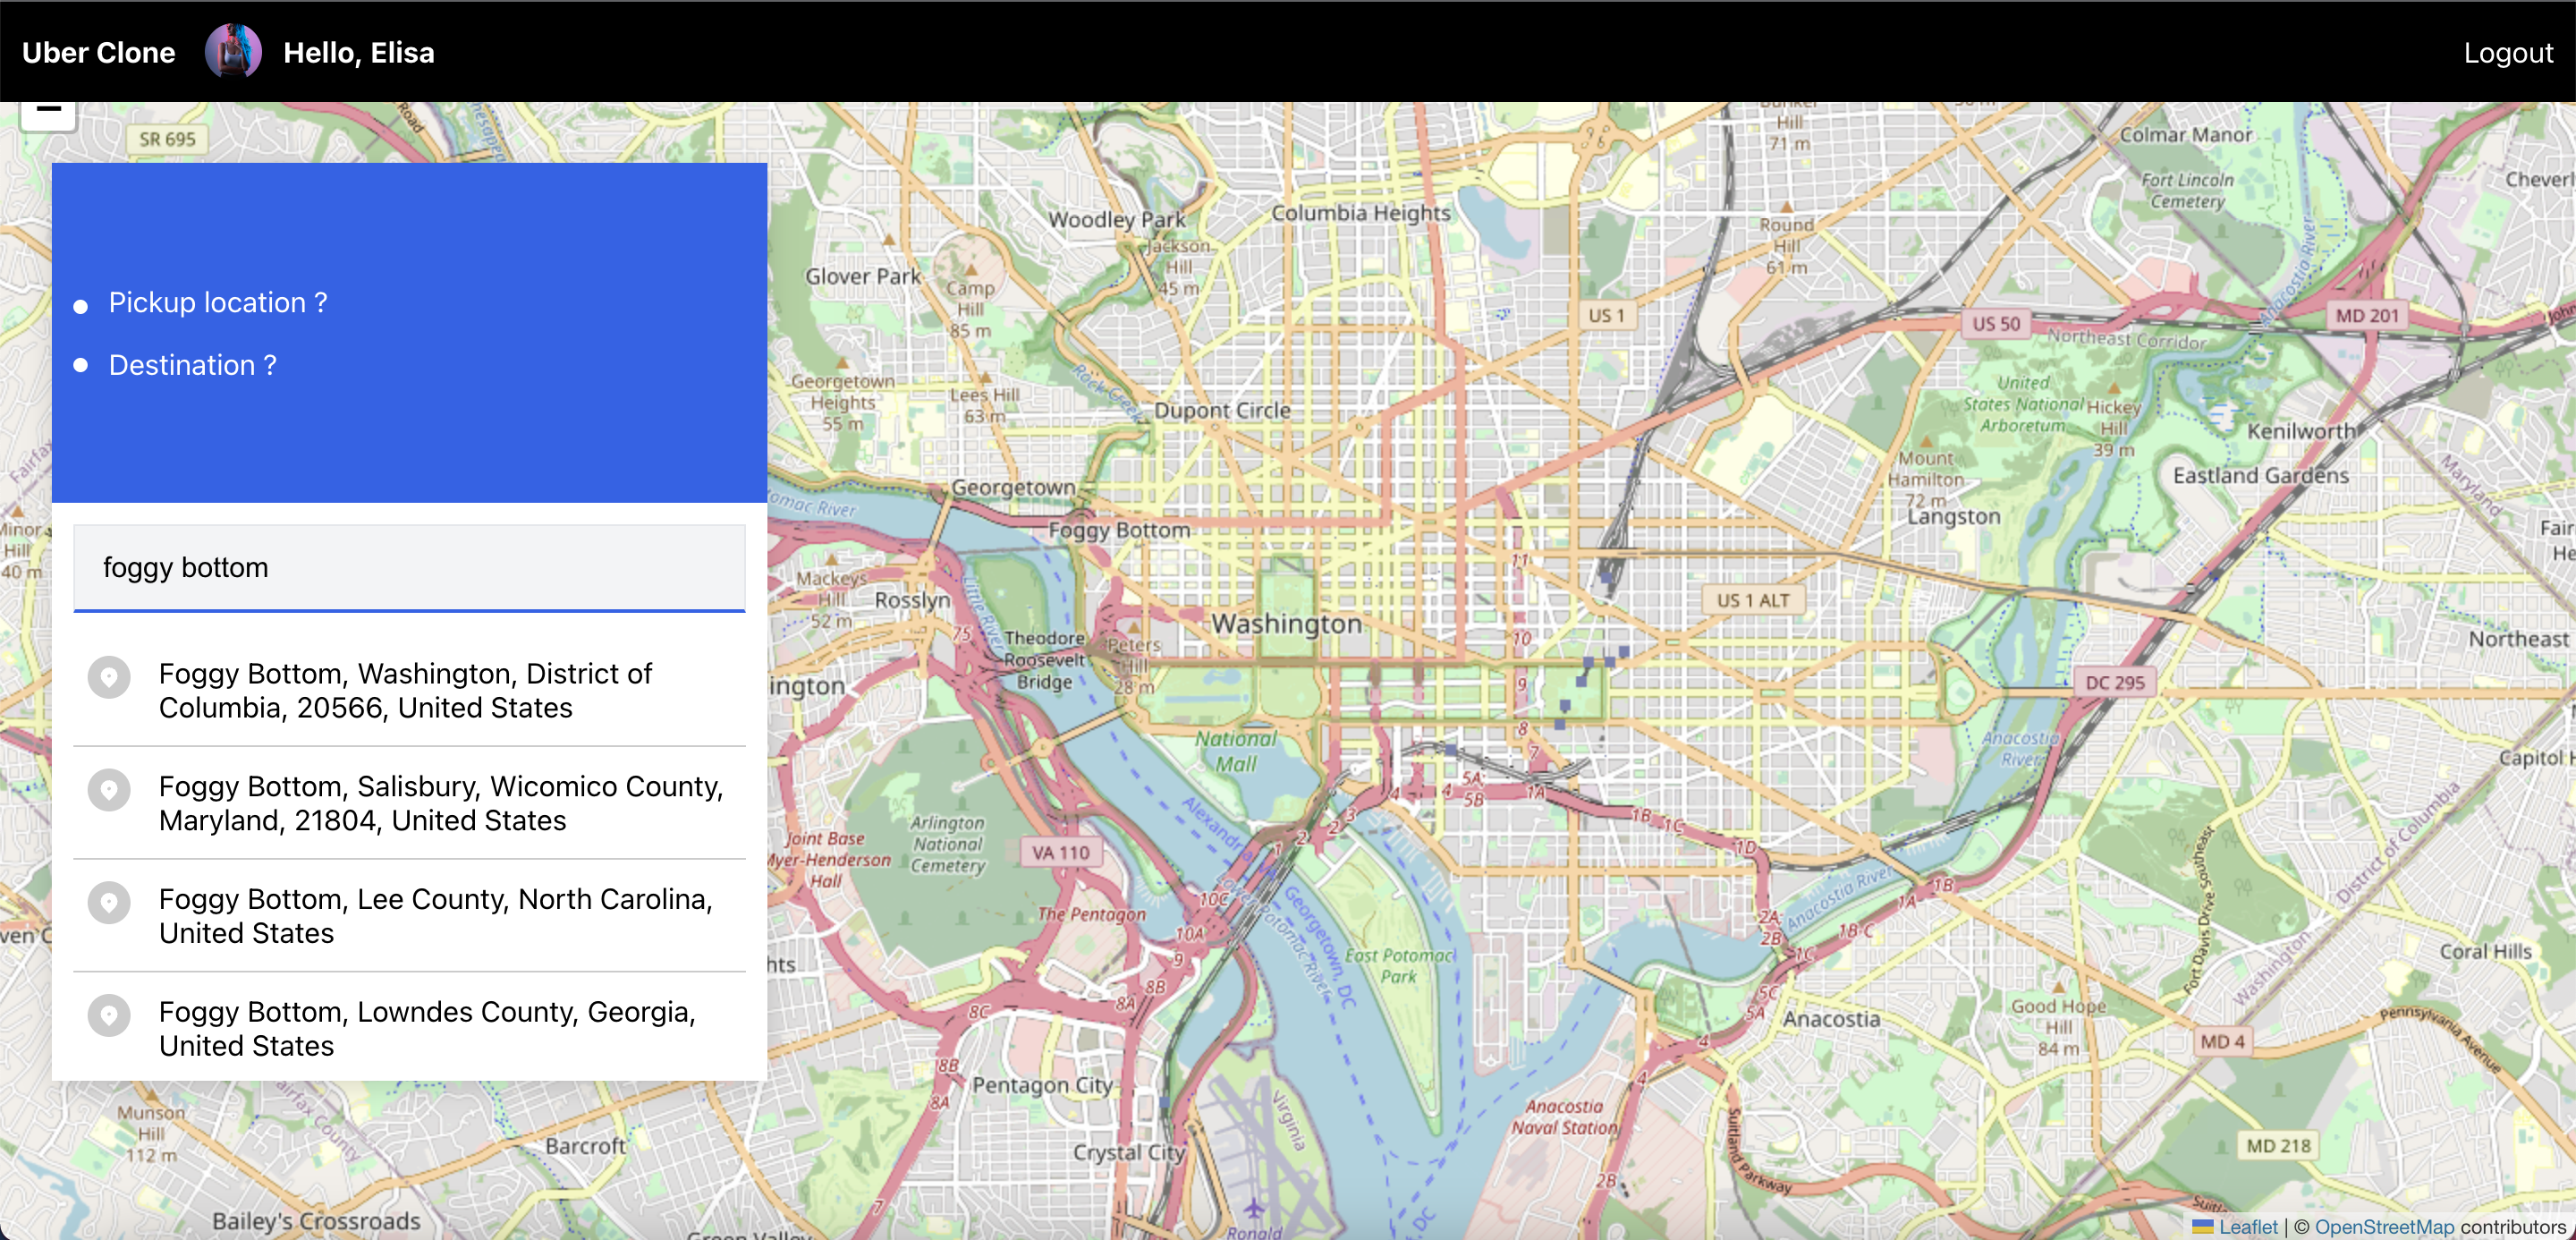Focus the 'foggy bottom' search field
The width and height of the screenshot is (2576, 1240).
click(x=409, y=567)
